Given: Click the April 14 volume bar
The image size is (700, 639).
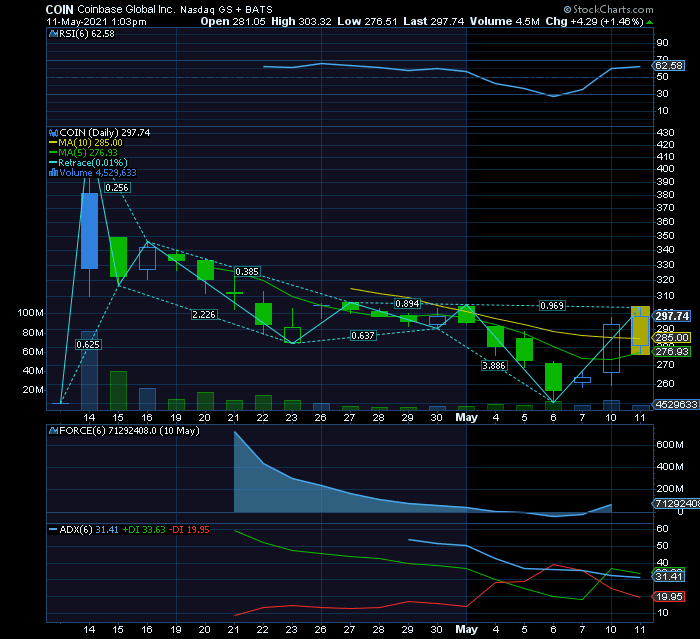Looking at the screenshot, I should [89, 371].
